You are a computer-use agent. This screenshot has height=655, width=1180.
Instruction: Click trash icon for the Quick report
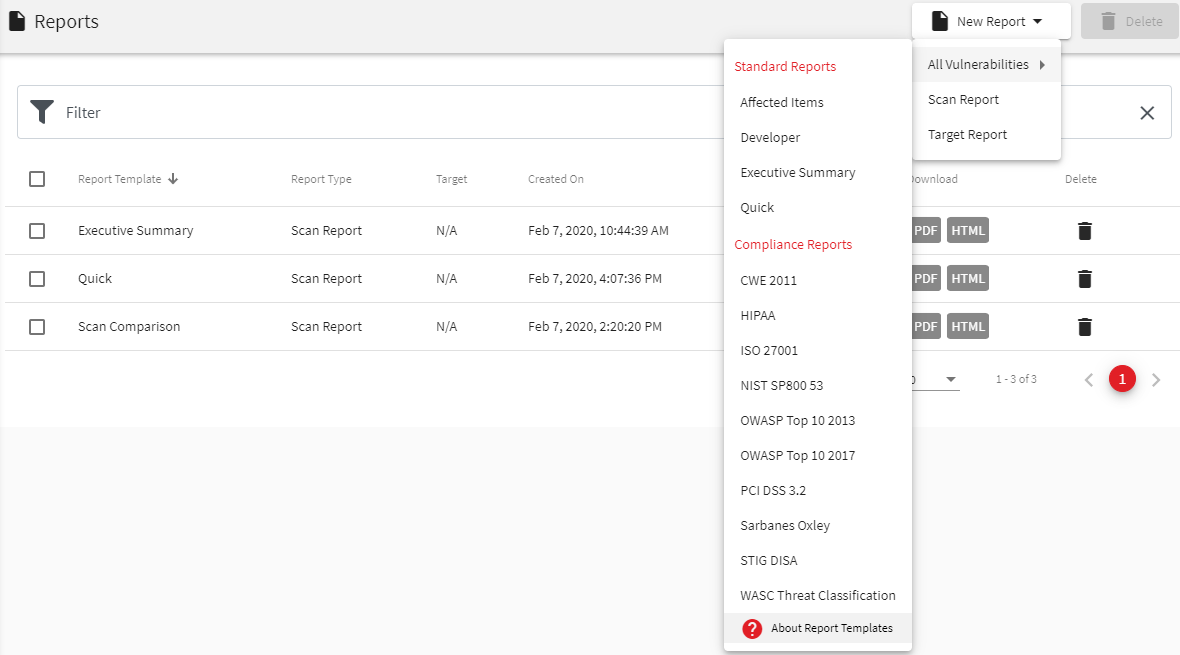[x=1084, y=279]
